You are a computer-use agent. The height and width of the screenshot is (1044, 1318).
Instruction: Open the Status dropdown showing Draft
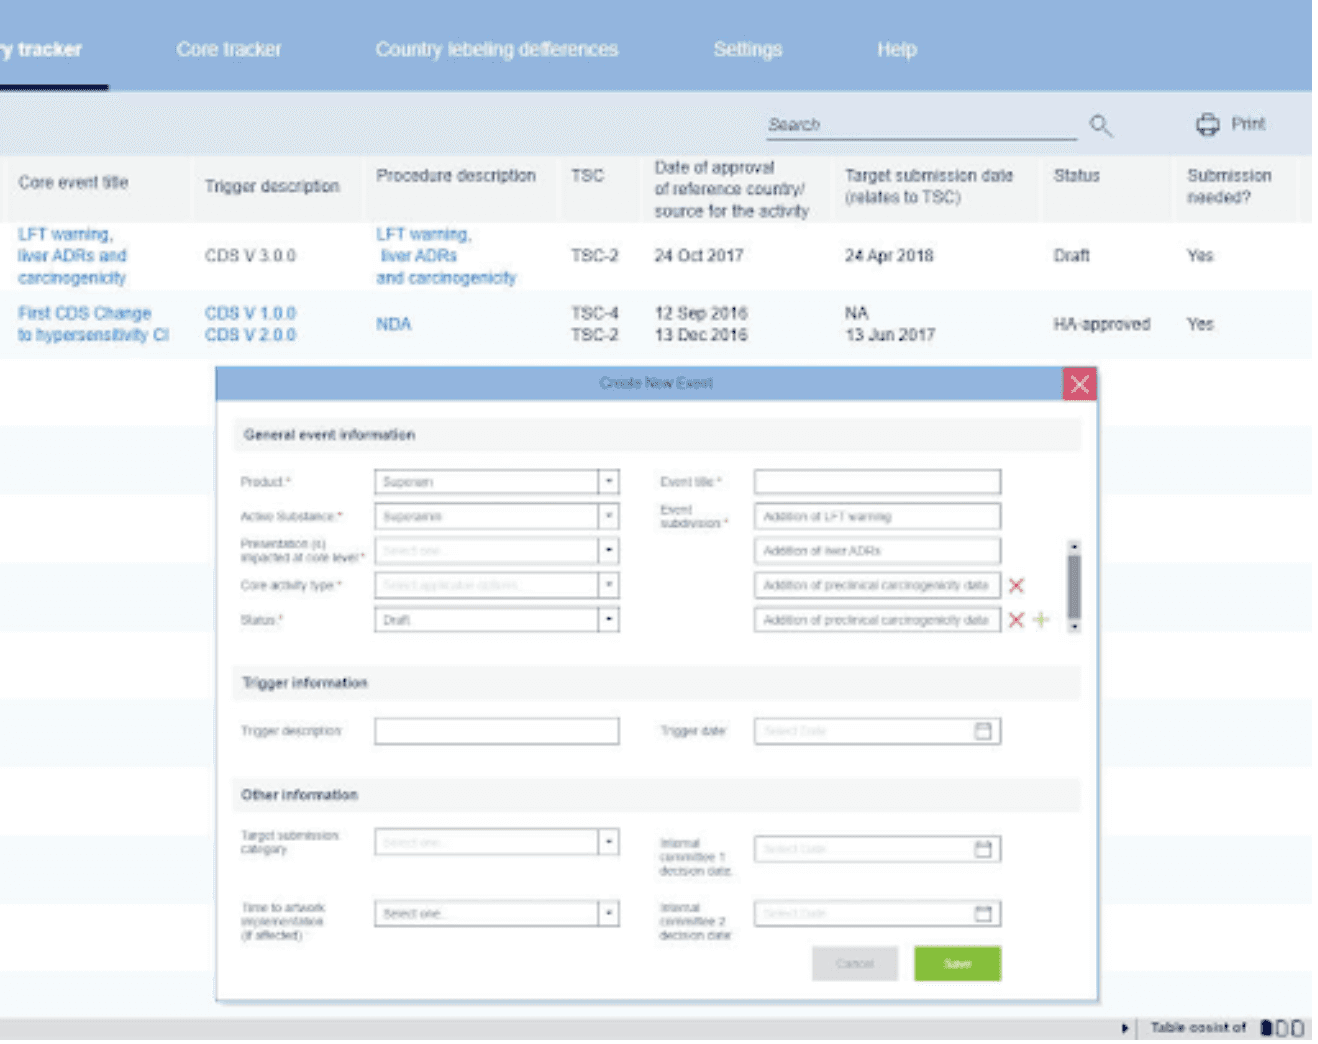coord(608,620)
